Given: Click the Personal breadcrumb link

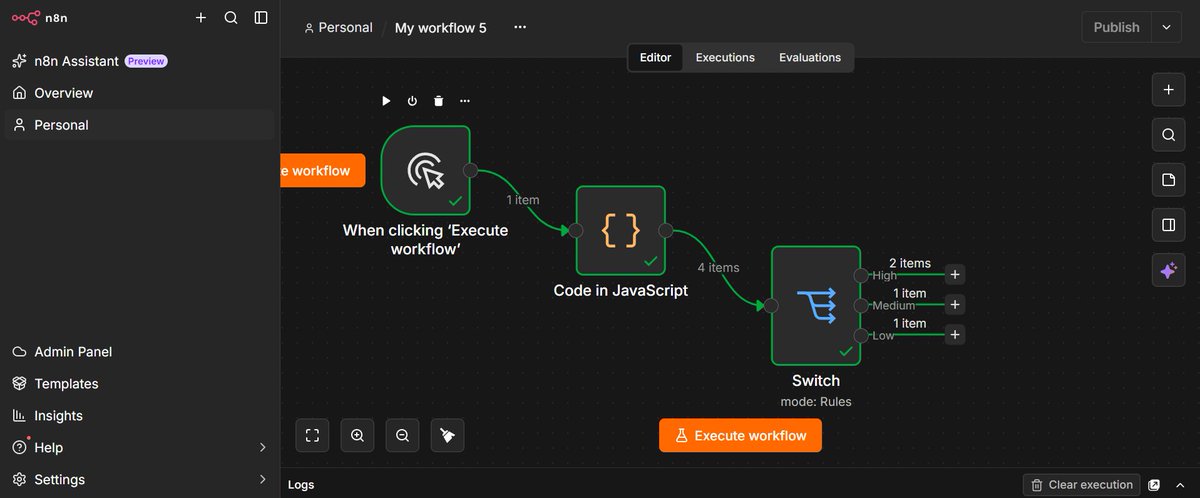Looking at the screenshot, I should pyautogui.click(x=338, y=28).
